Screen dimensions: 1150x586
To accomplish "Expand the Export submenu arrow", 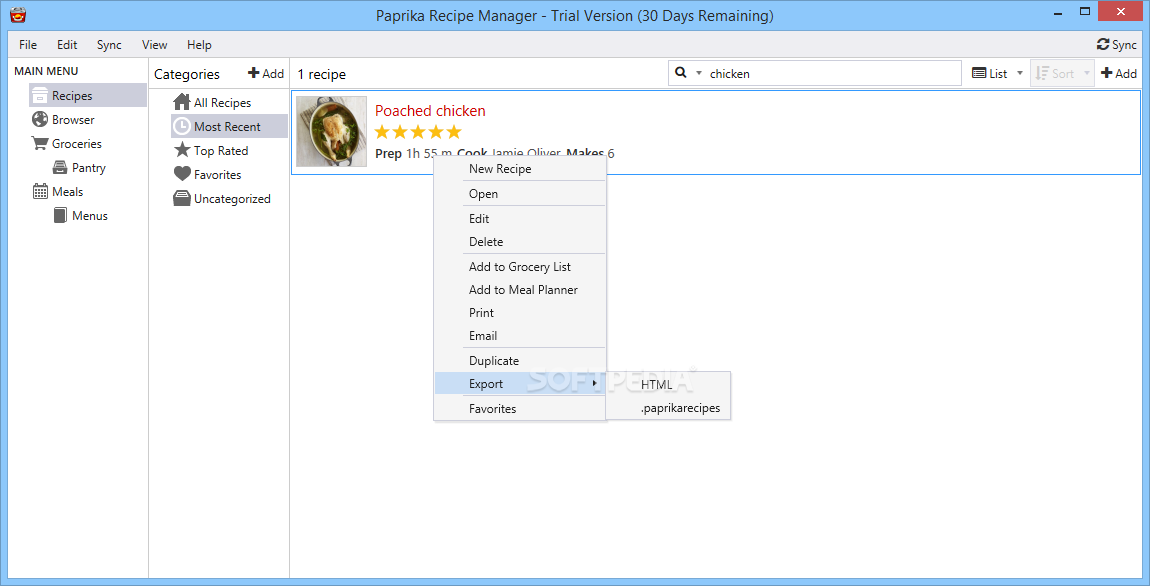I will (595, 384).
